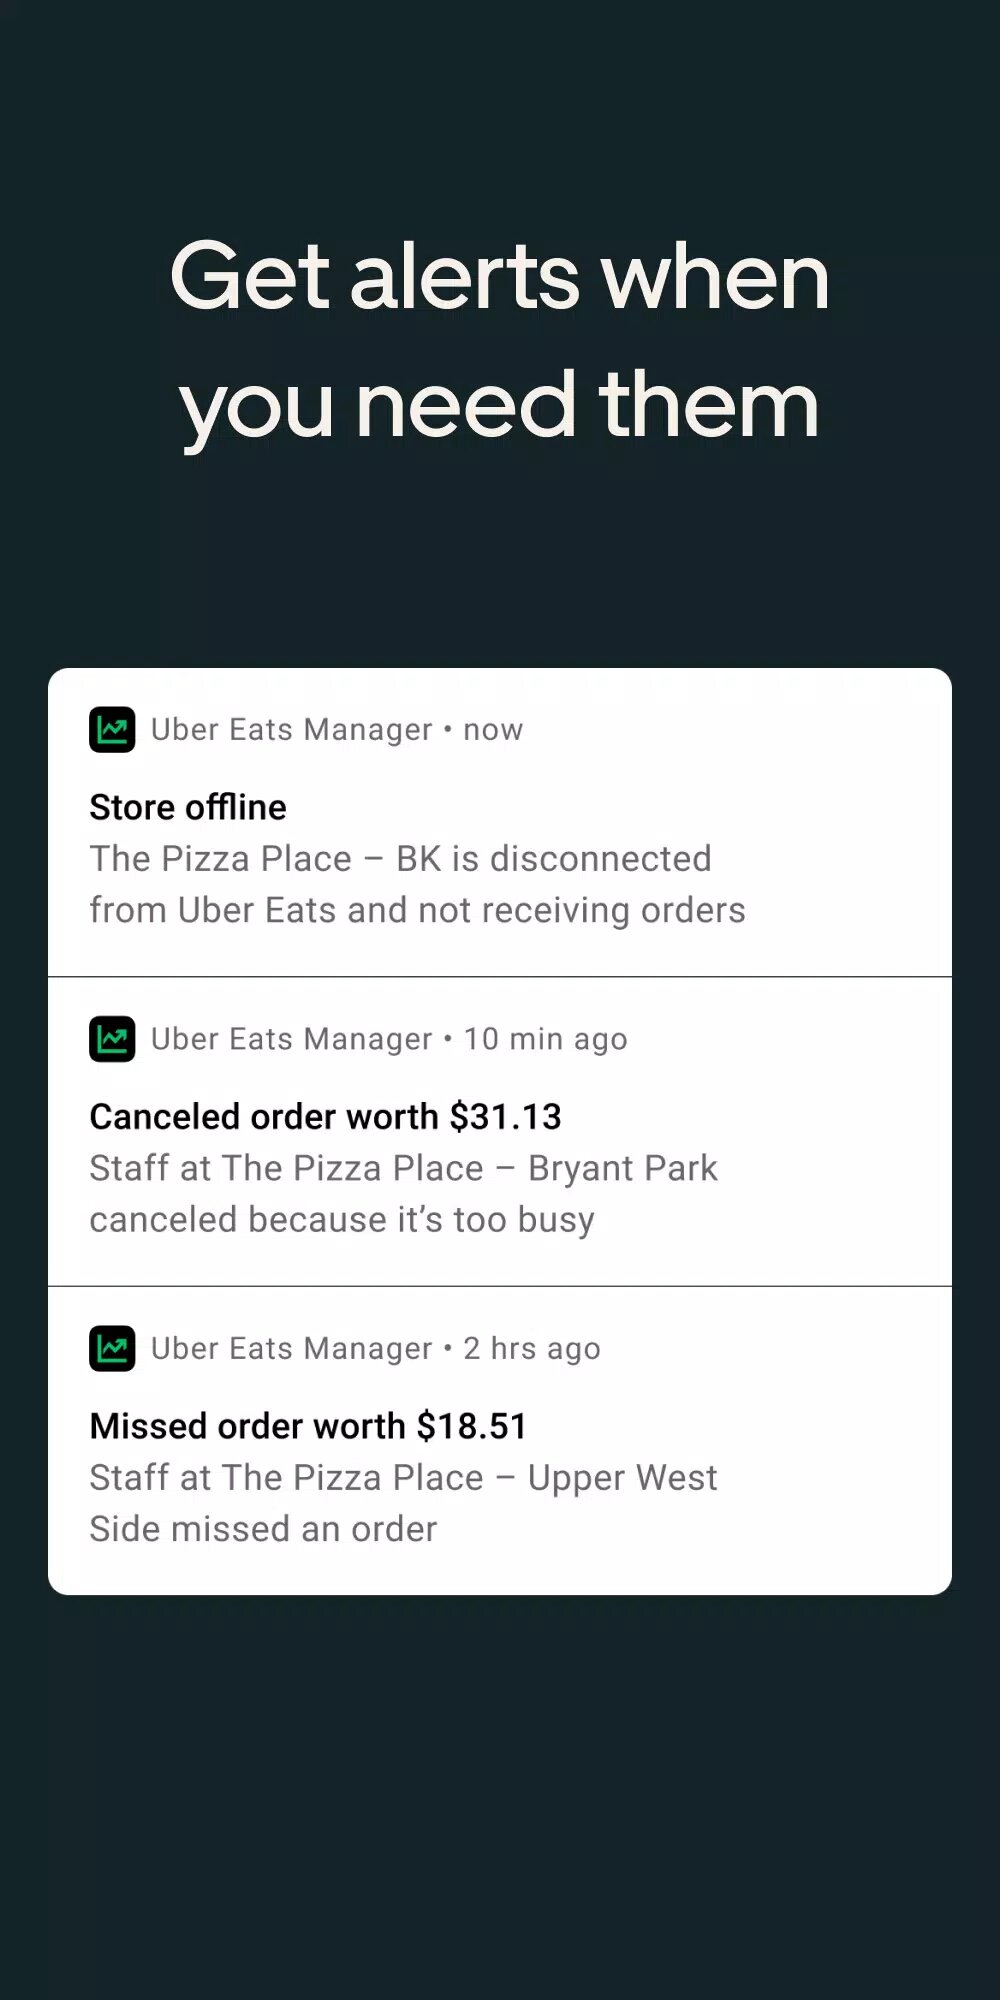
Task: Tap the "2 hrs ago" timestamp
Action: 532,1349
